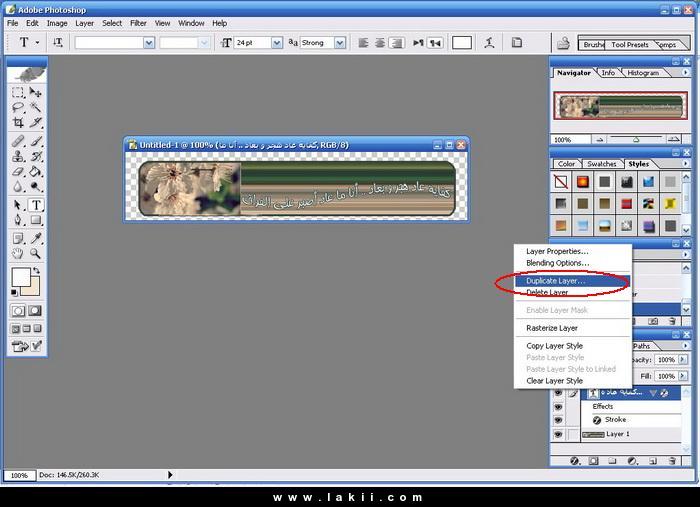Select the Paint Bucket tool

[x=36, y=171]
